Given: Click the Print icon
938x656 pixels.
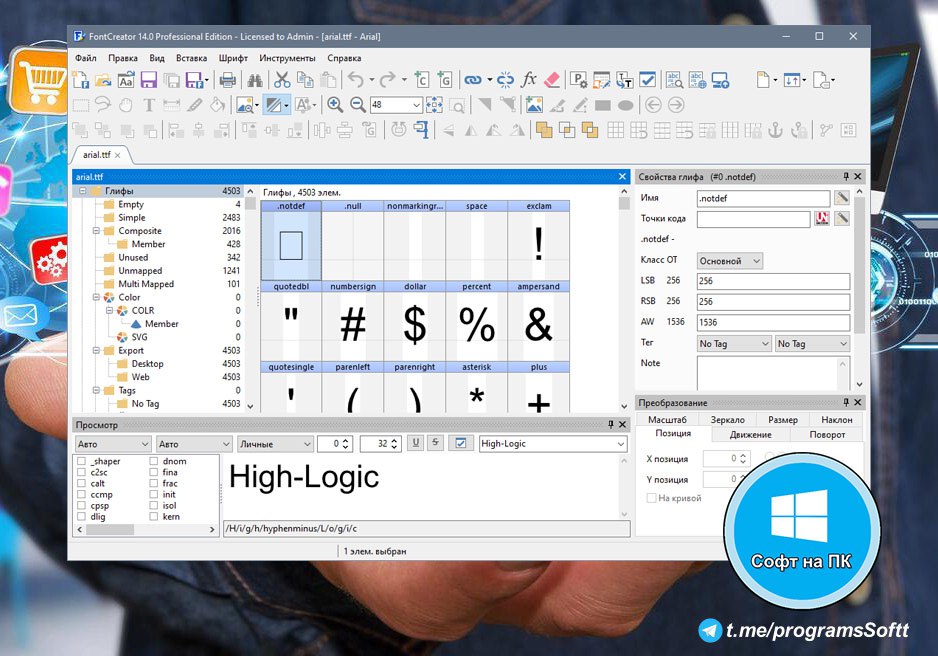Looking at the screenshot, I should click(x=227, y=80).
